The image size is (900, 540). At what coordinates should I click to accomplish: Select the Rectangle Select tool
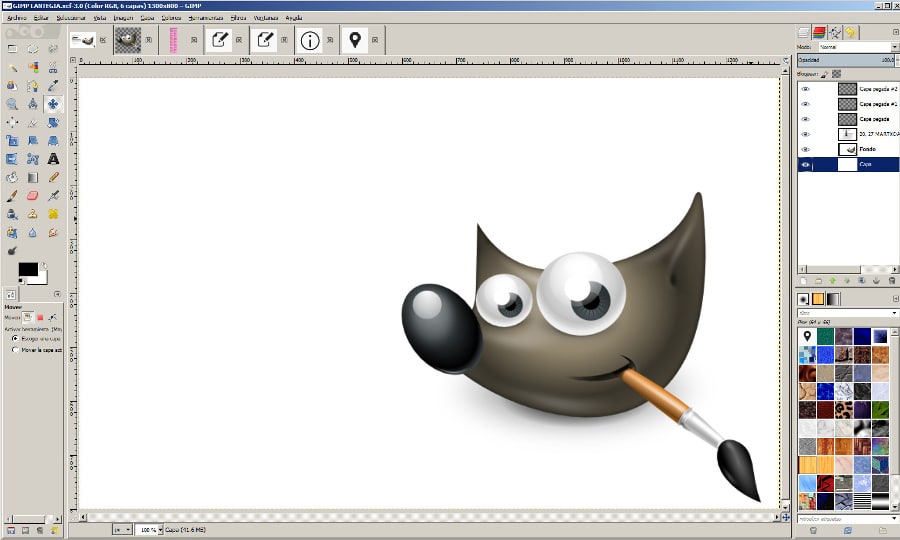[12, 48]
